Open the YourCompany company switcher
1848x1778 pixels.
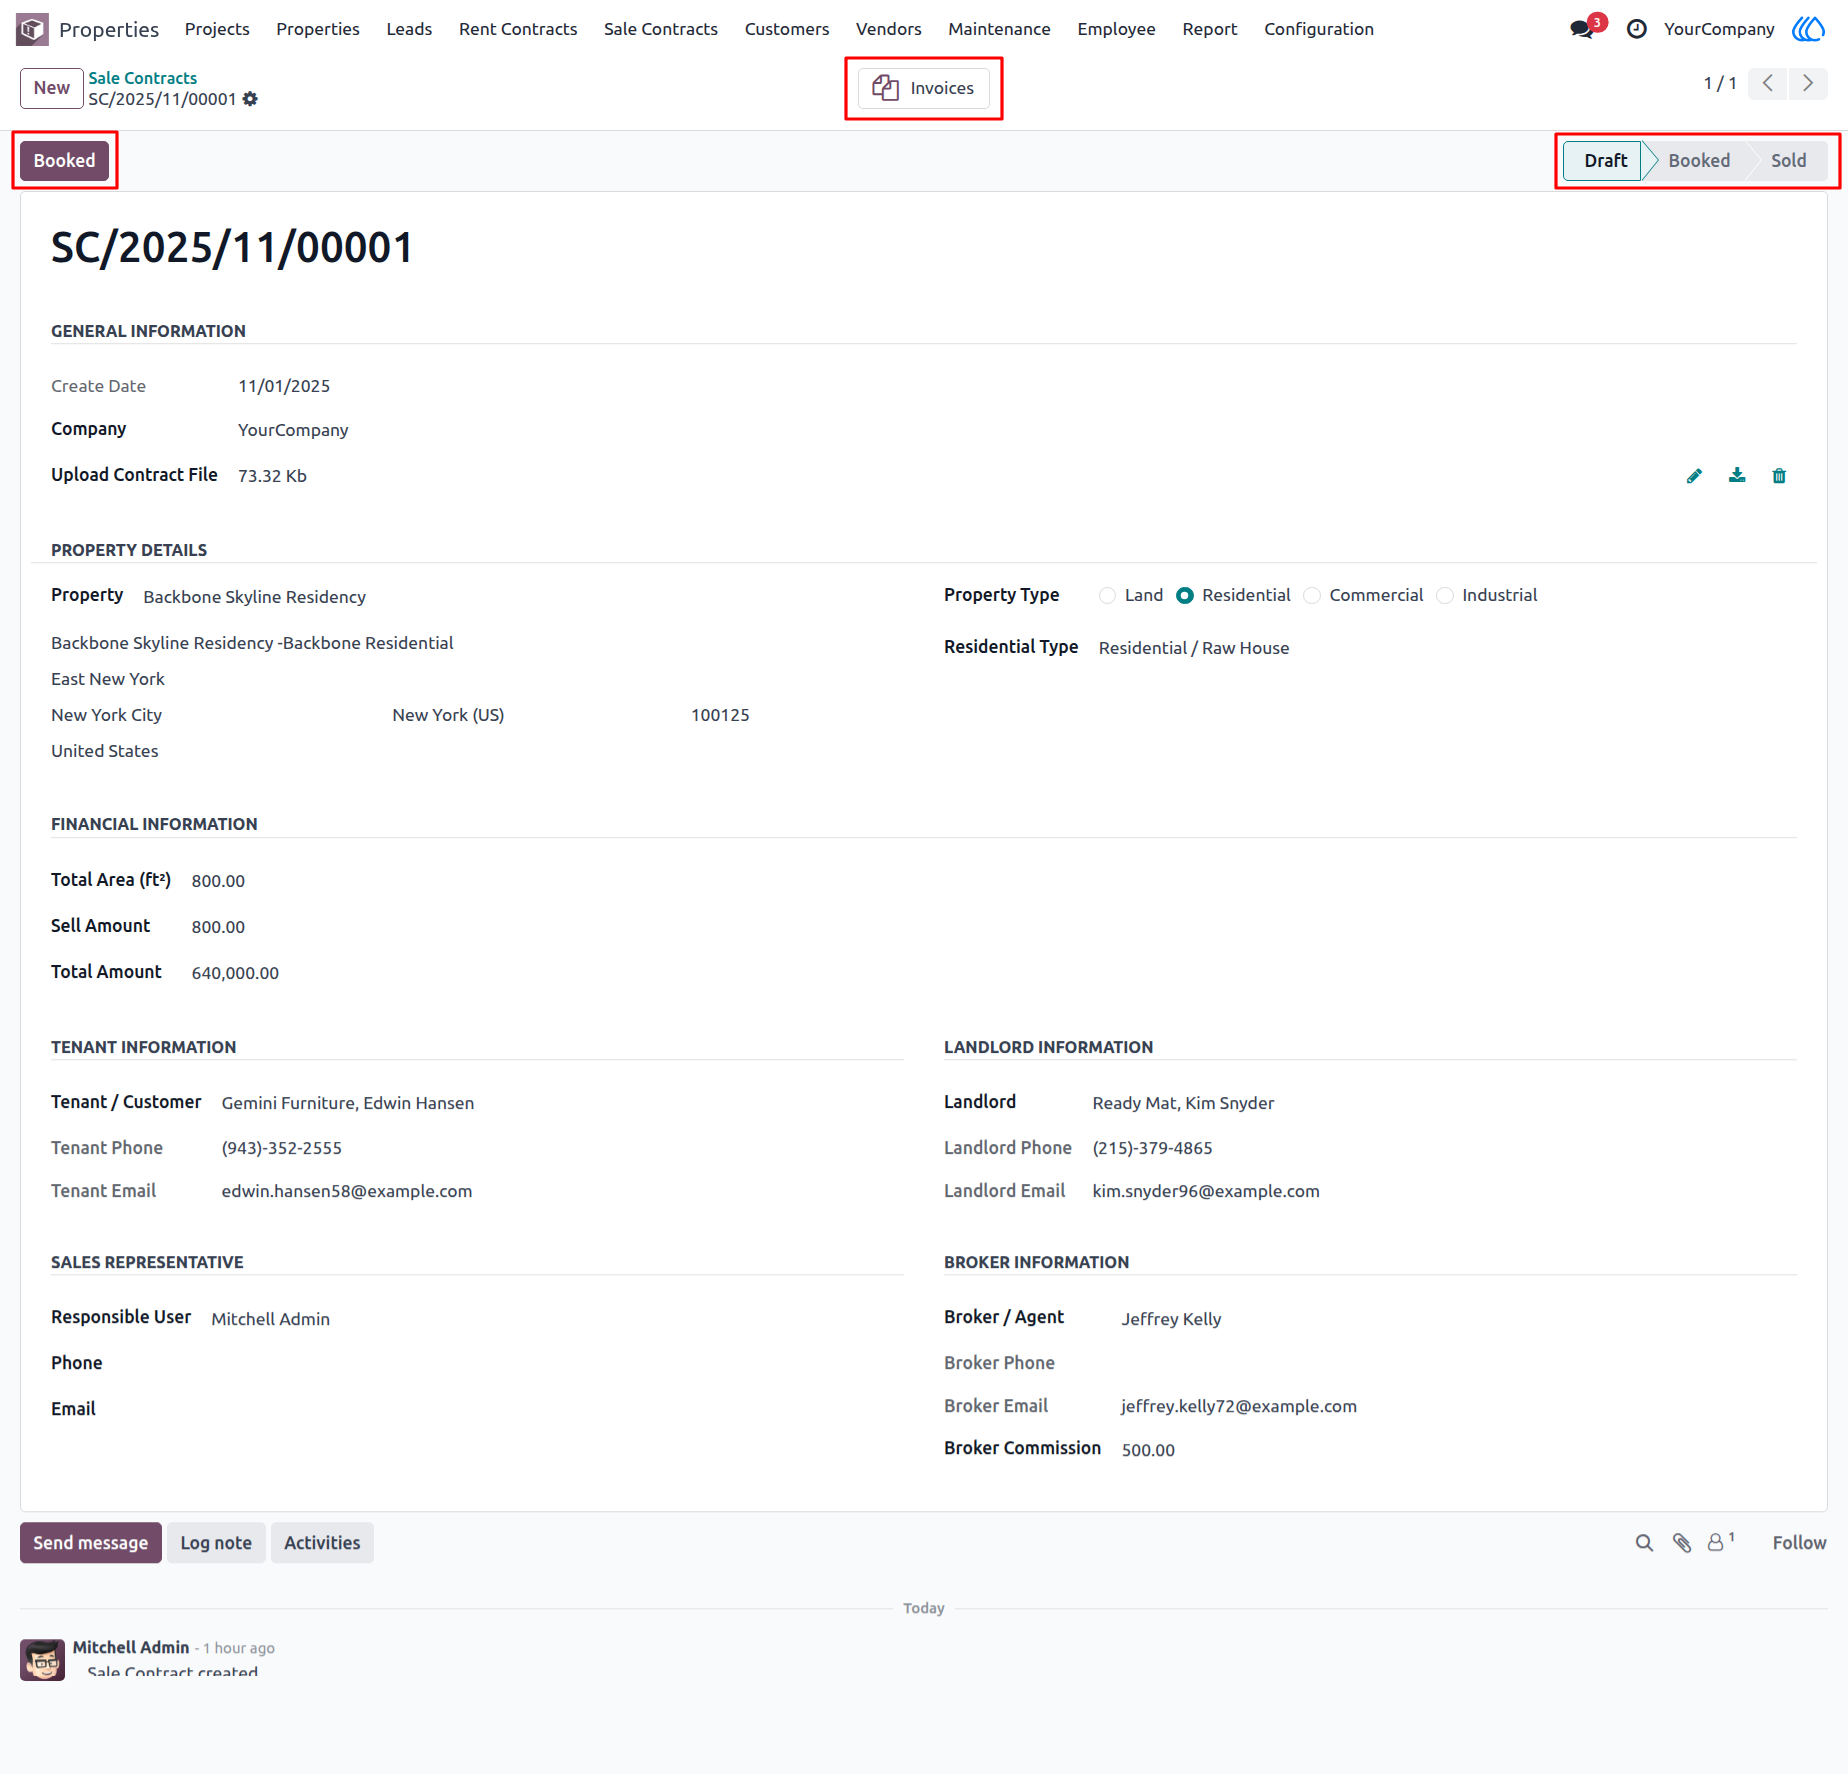(x=1719, y=29)
